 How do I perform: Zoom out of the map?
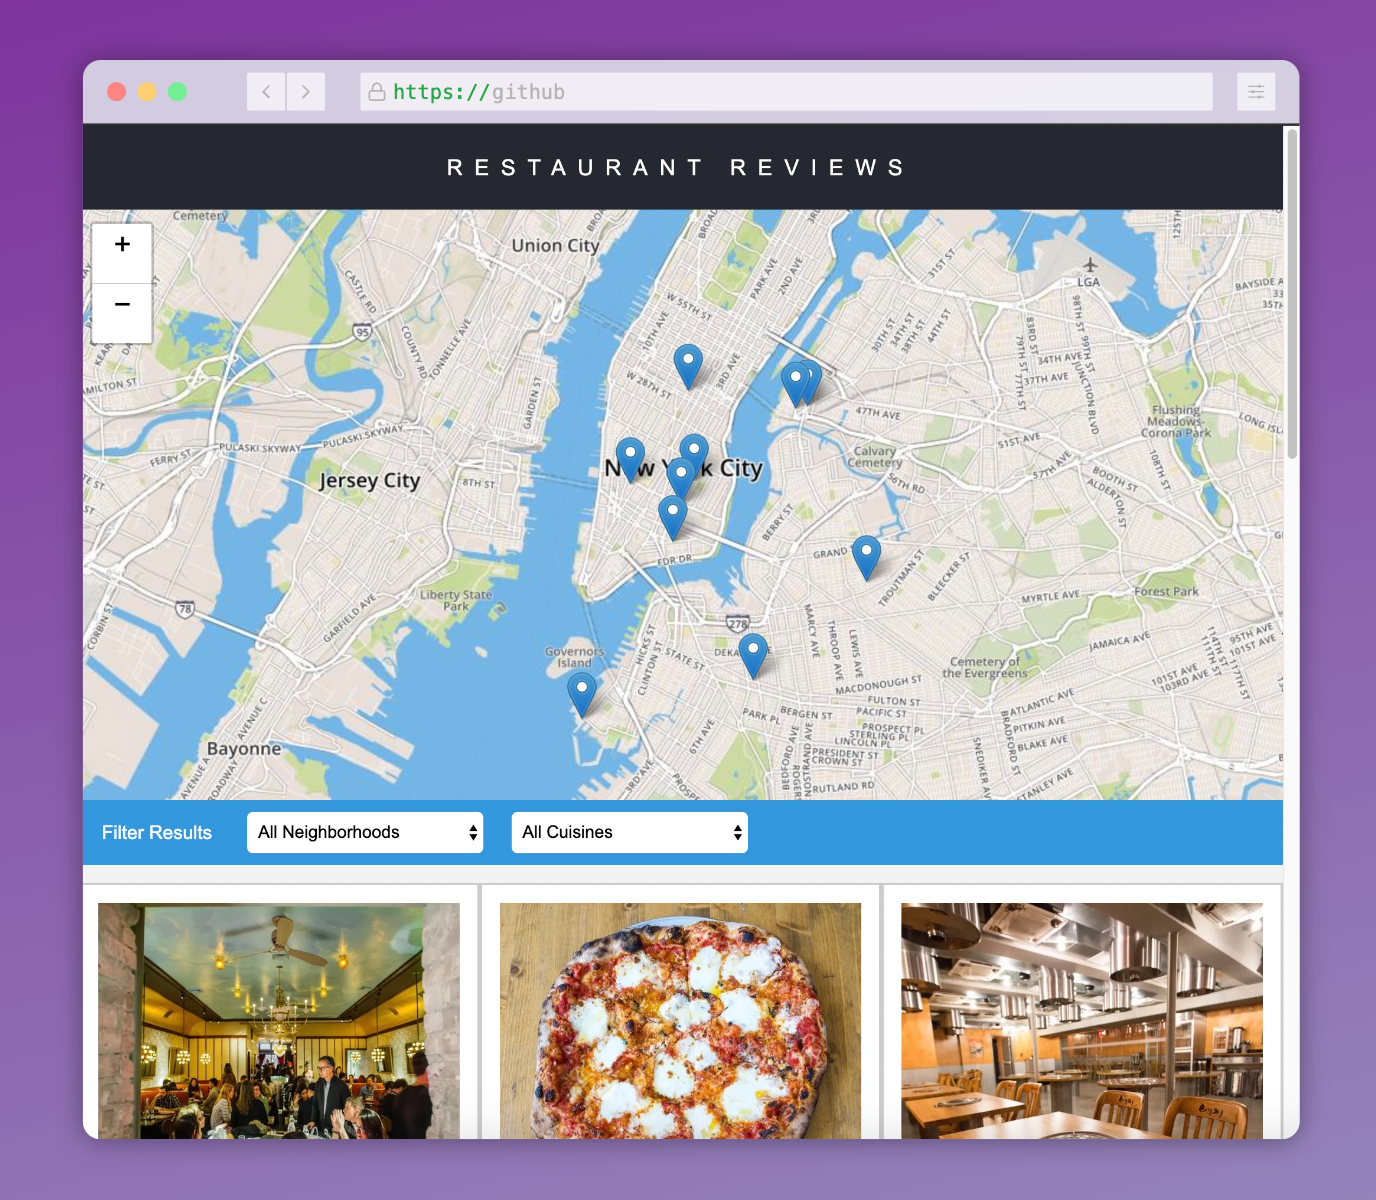[122, 305]
